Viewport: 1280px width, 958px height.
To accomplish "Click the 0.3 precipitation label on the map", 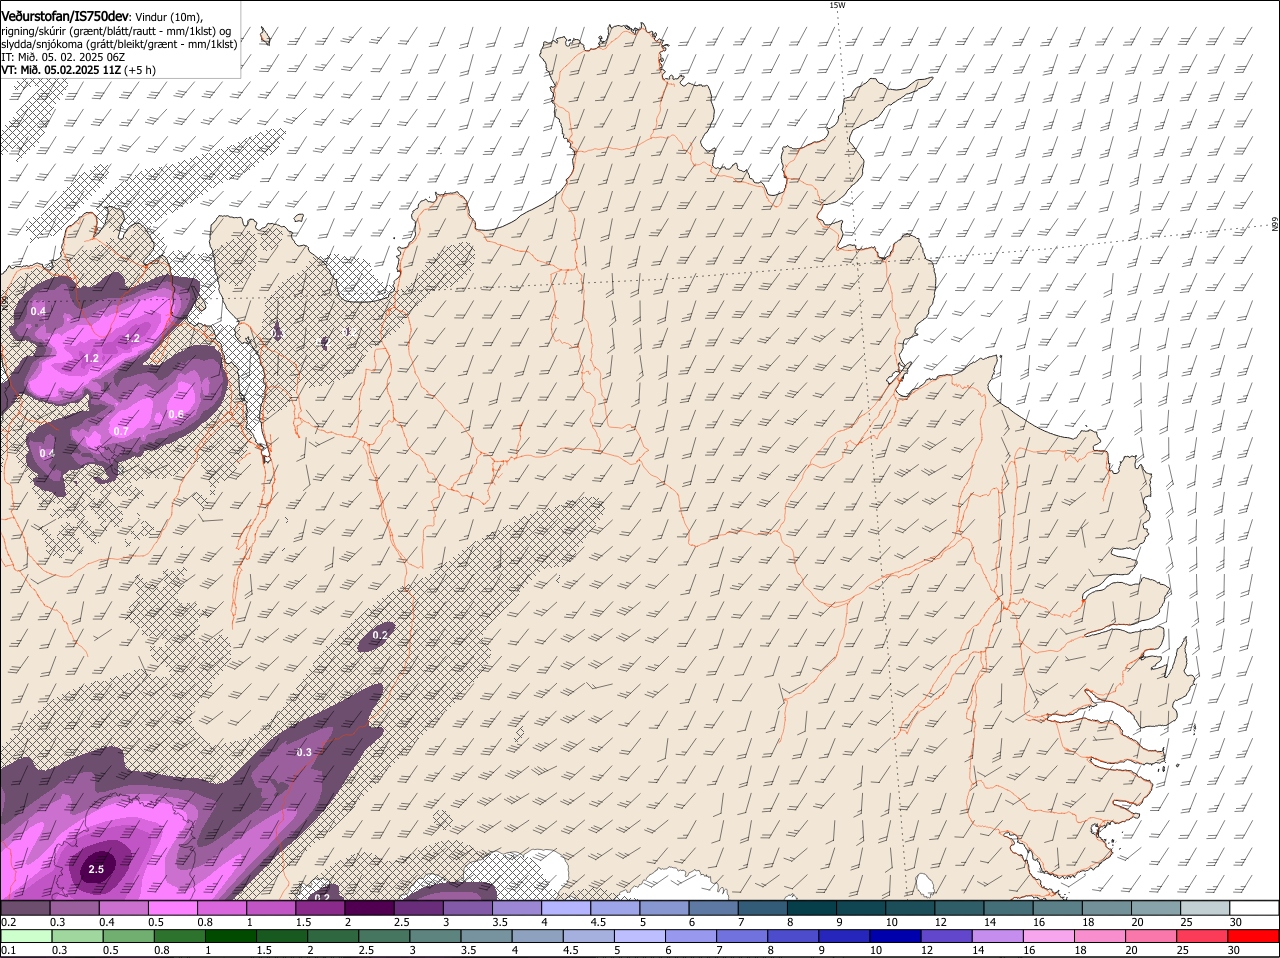I will click(x=304, y=752).
